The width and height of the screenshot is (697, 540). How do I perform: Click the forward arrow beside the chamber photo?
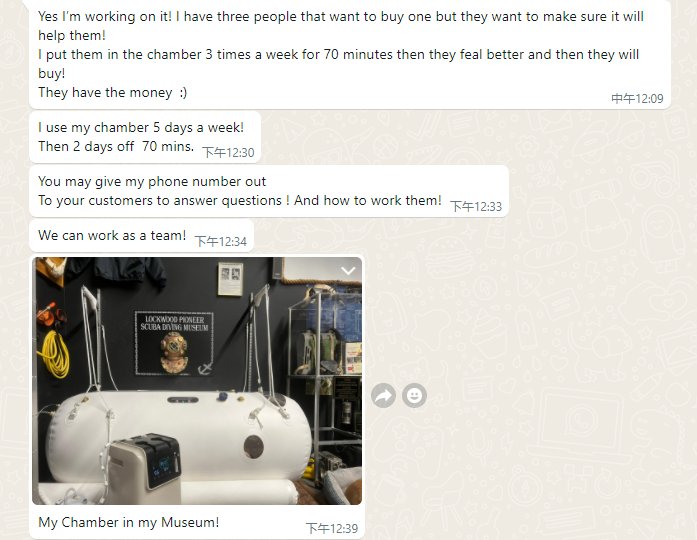(x=383, y=395)
